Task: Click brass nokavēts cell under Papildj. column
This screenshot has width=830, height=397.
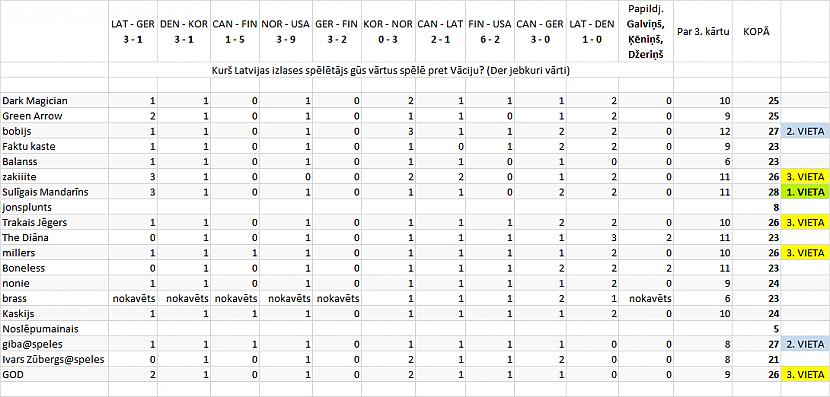Action: 646,299
